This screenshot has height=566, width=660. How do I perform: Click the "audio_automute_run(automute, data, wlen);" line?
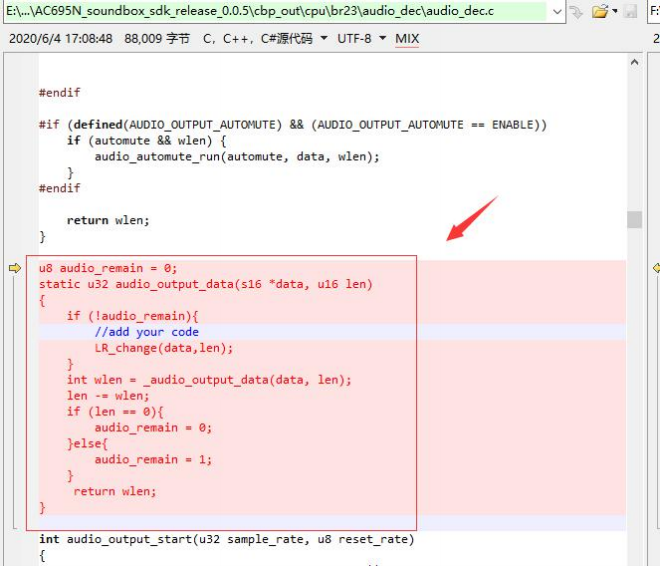click(x=237, y=157)
